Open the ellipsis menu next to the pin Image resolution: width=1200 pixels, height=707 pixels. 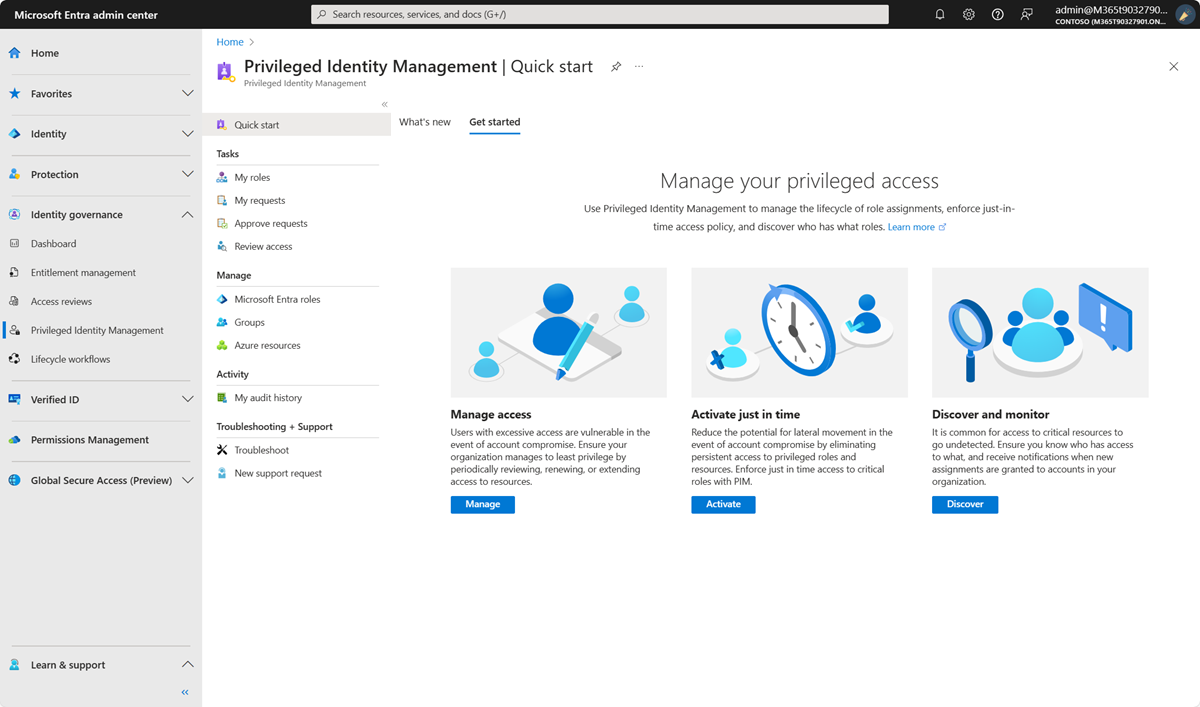639,66
